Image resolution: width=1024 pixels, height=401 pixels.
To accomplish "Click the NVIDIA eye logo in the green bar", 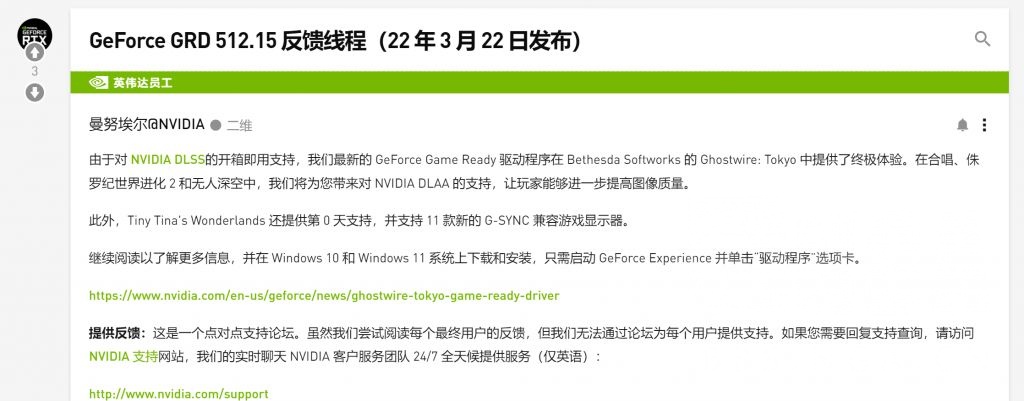I will point(99,83).
